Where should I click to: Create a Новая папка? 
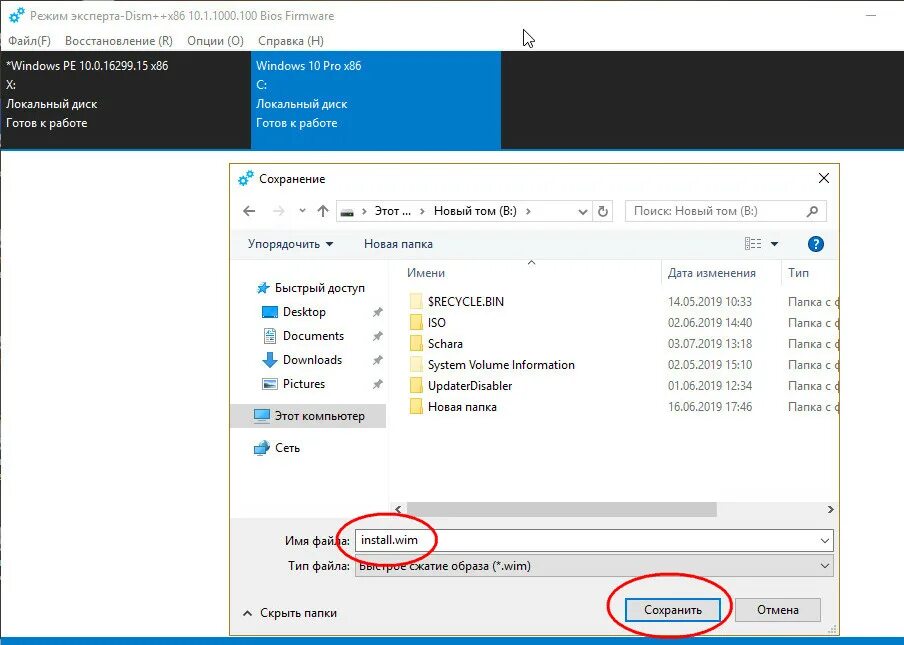pyautogui.click(x=398, y=244)
